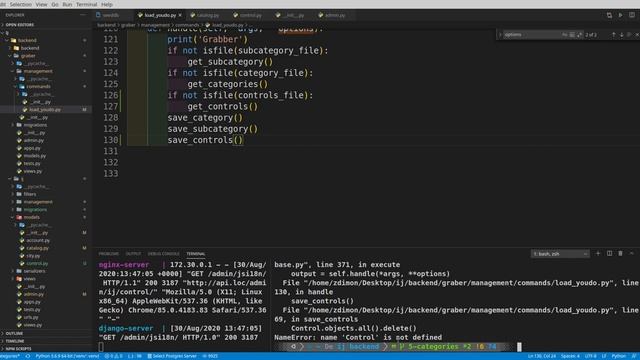This screenshot has height=360, width=640.
Task: Switch to the control.py editor tab
Action: pyautogui.click(x=251, y=15)
